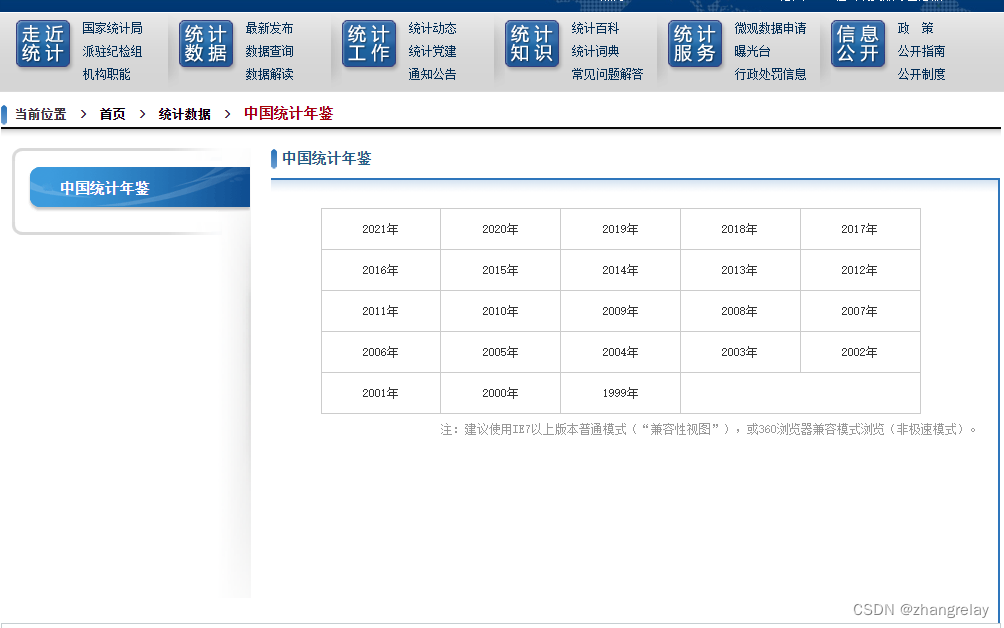Open the 统计知识 section icon
1004x628 pixels.
point(531,44)
